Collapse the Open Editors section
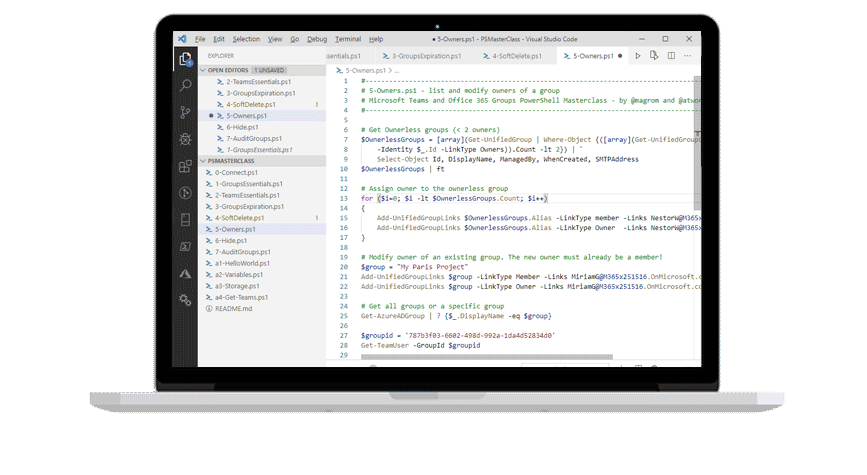This screenshot has width=867, height=475. click(x=203, y=70)
